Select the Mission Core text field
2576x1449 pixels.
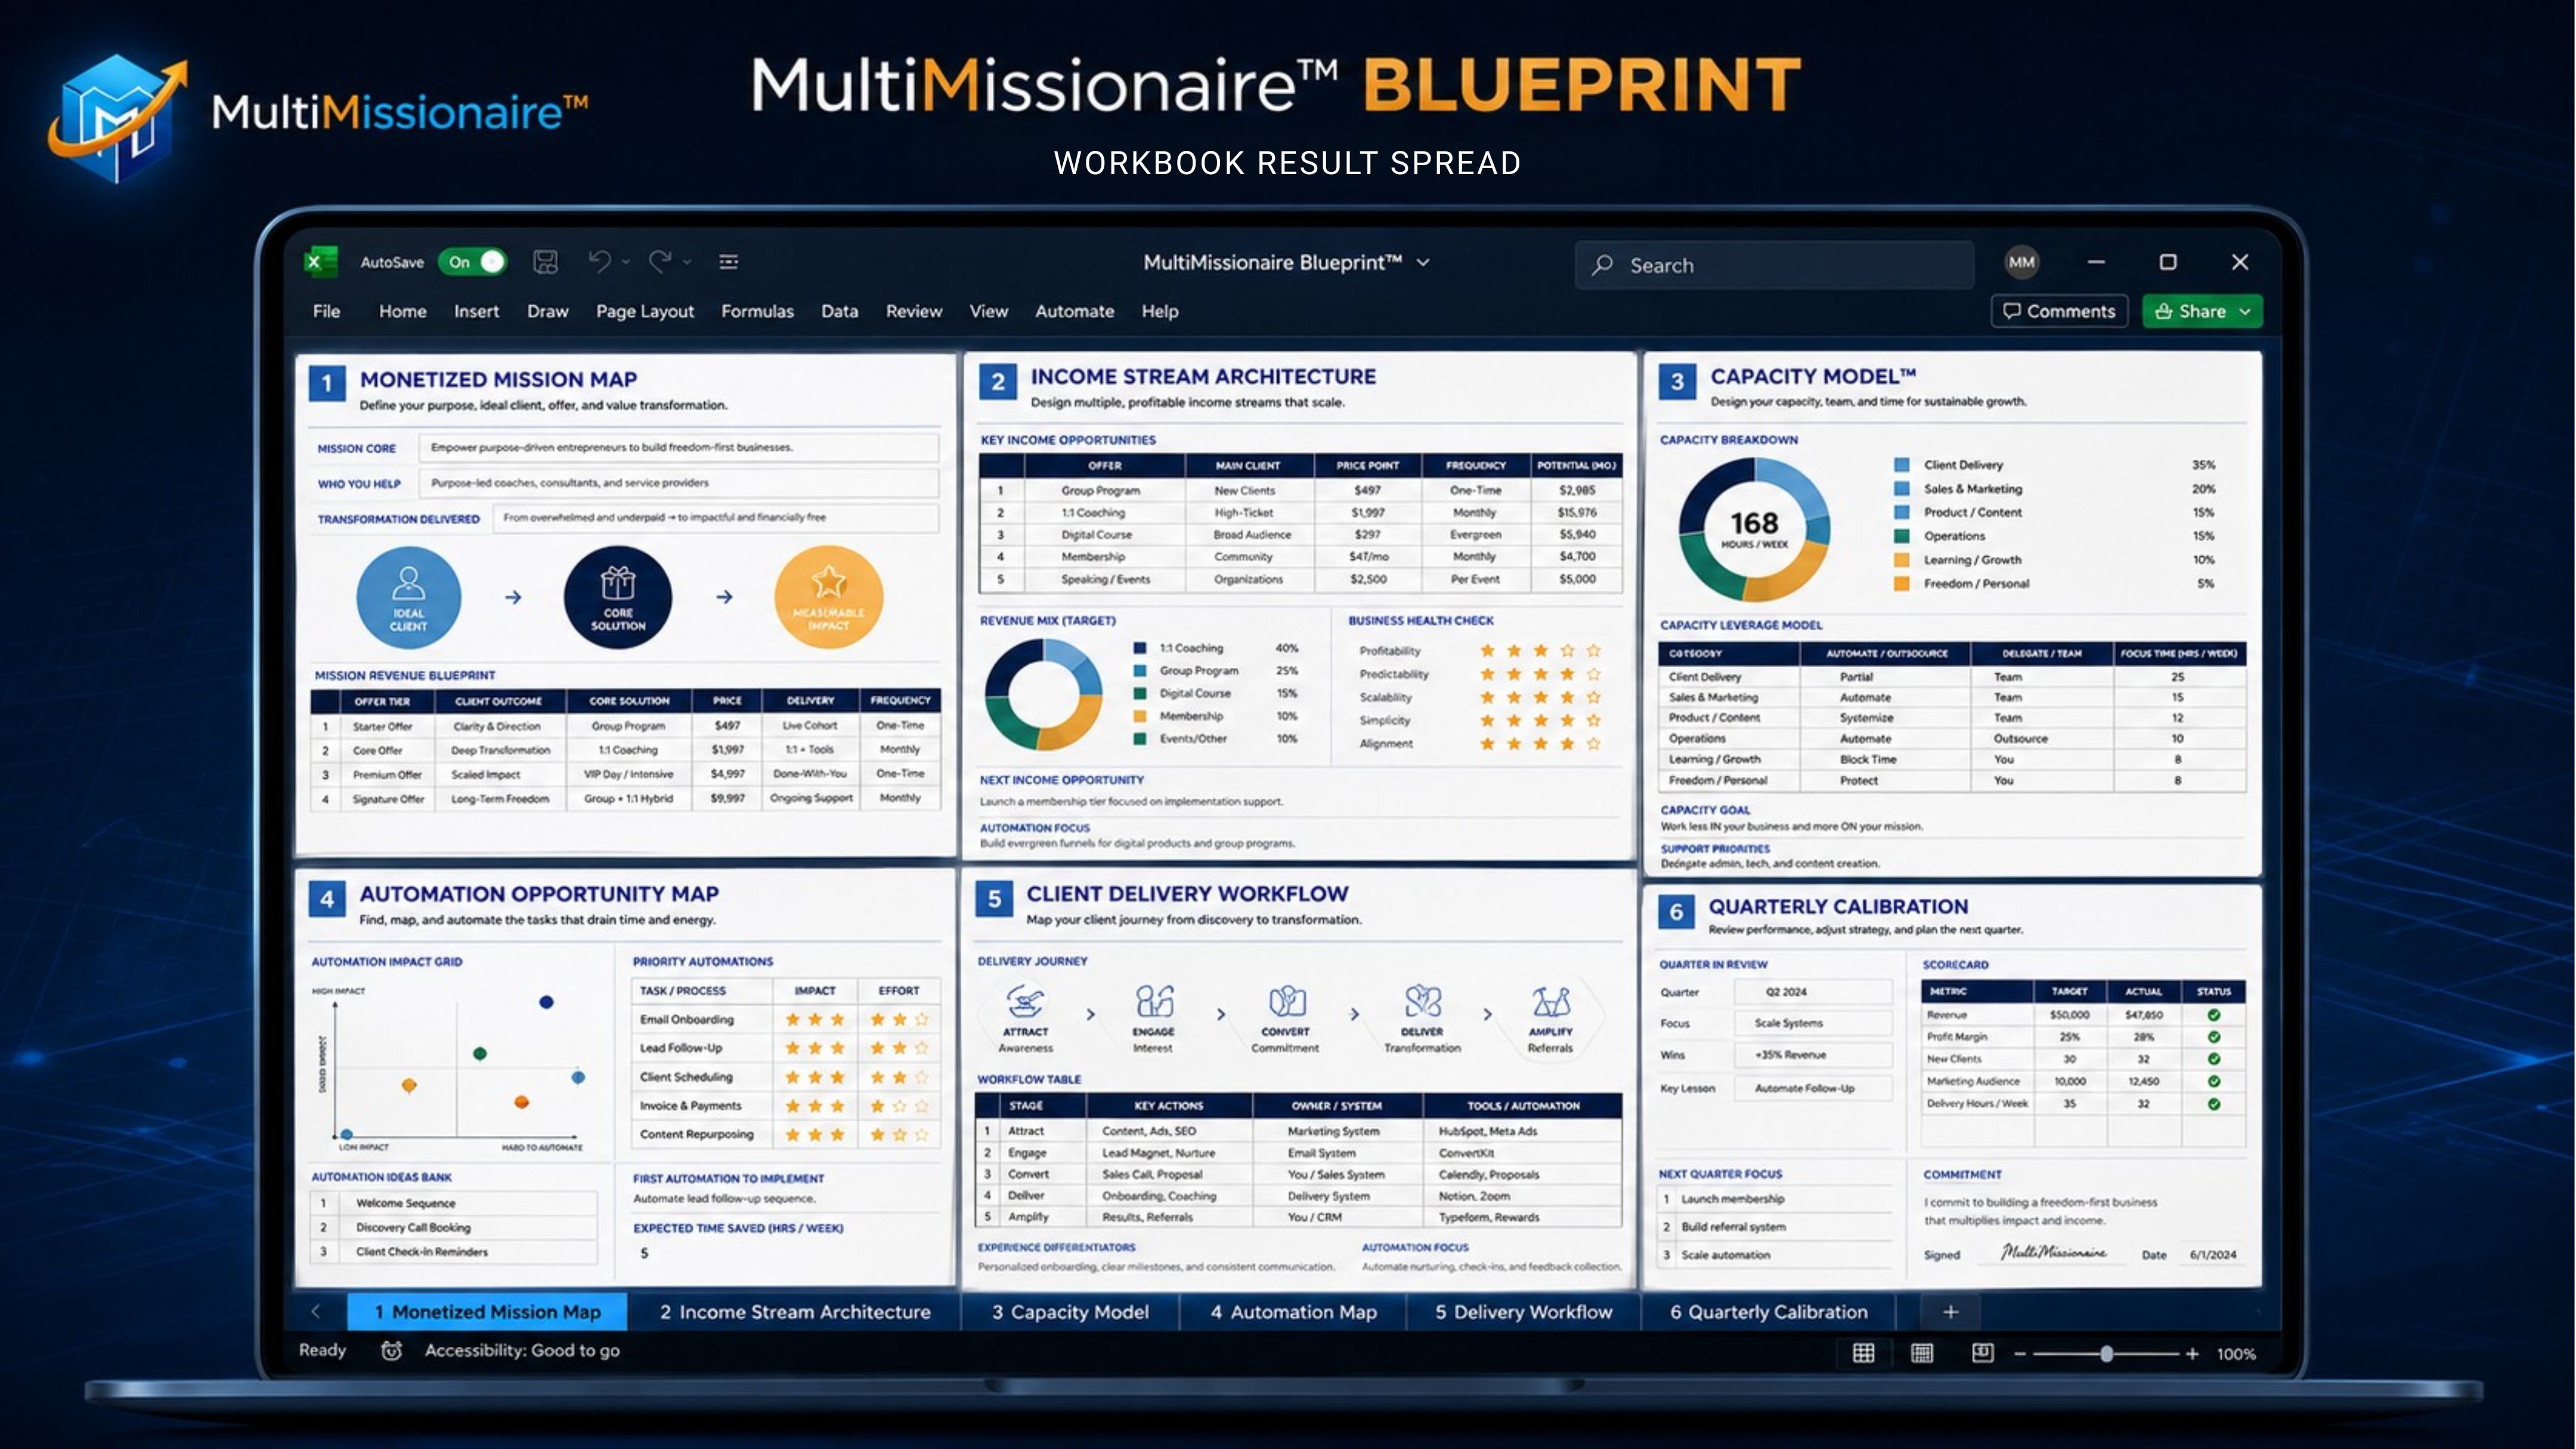click(679, 448)
